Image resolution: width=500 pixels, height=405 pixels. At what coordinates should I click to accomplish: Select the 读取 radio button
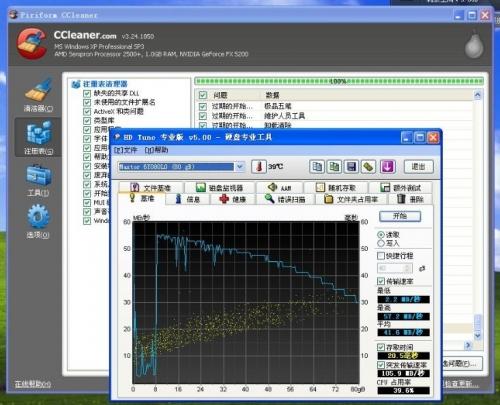pyautogui.click(x=381, y=234)
